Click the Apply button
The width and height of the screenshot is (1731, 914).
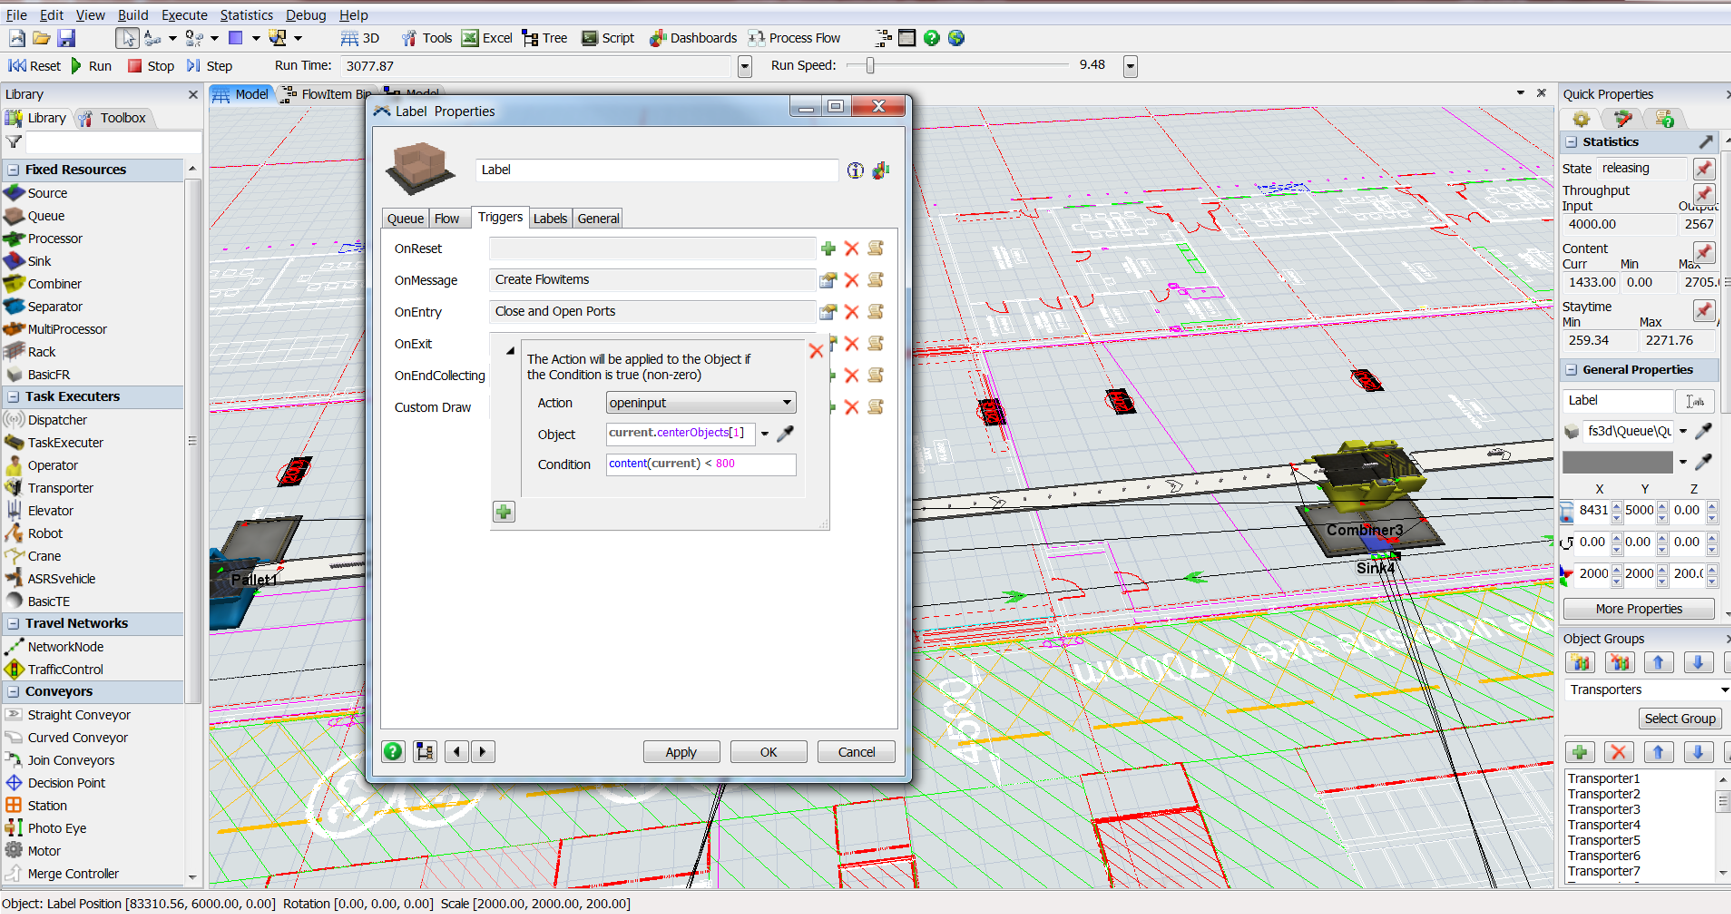681,752
